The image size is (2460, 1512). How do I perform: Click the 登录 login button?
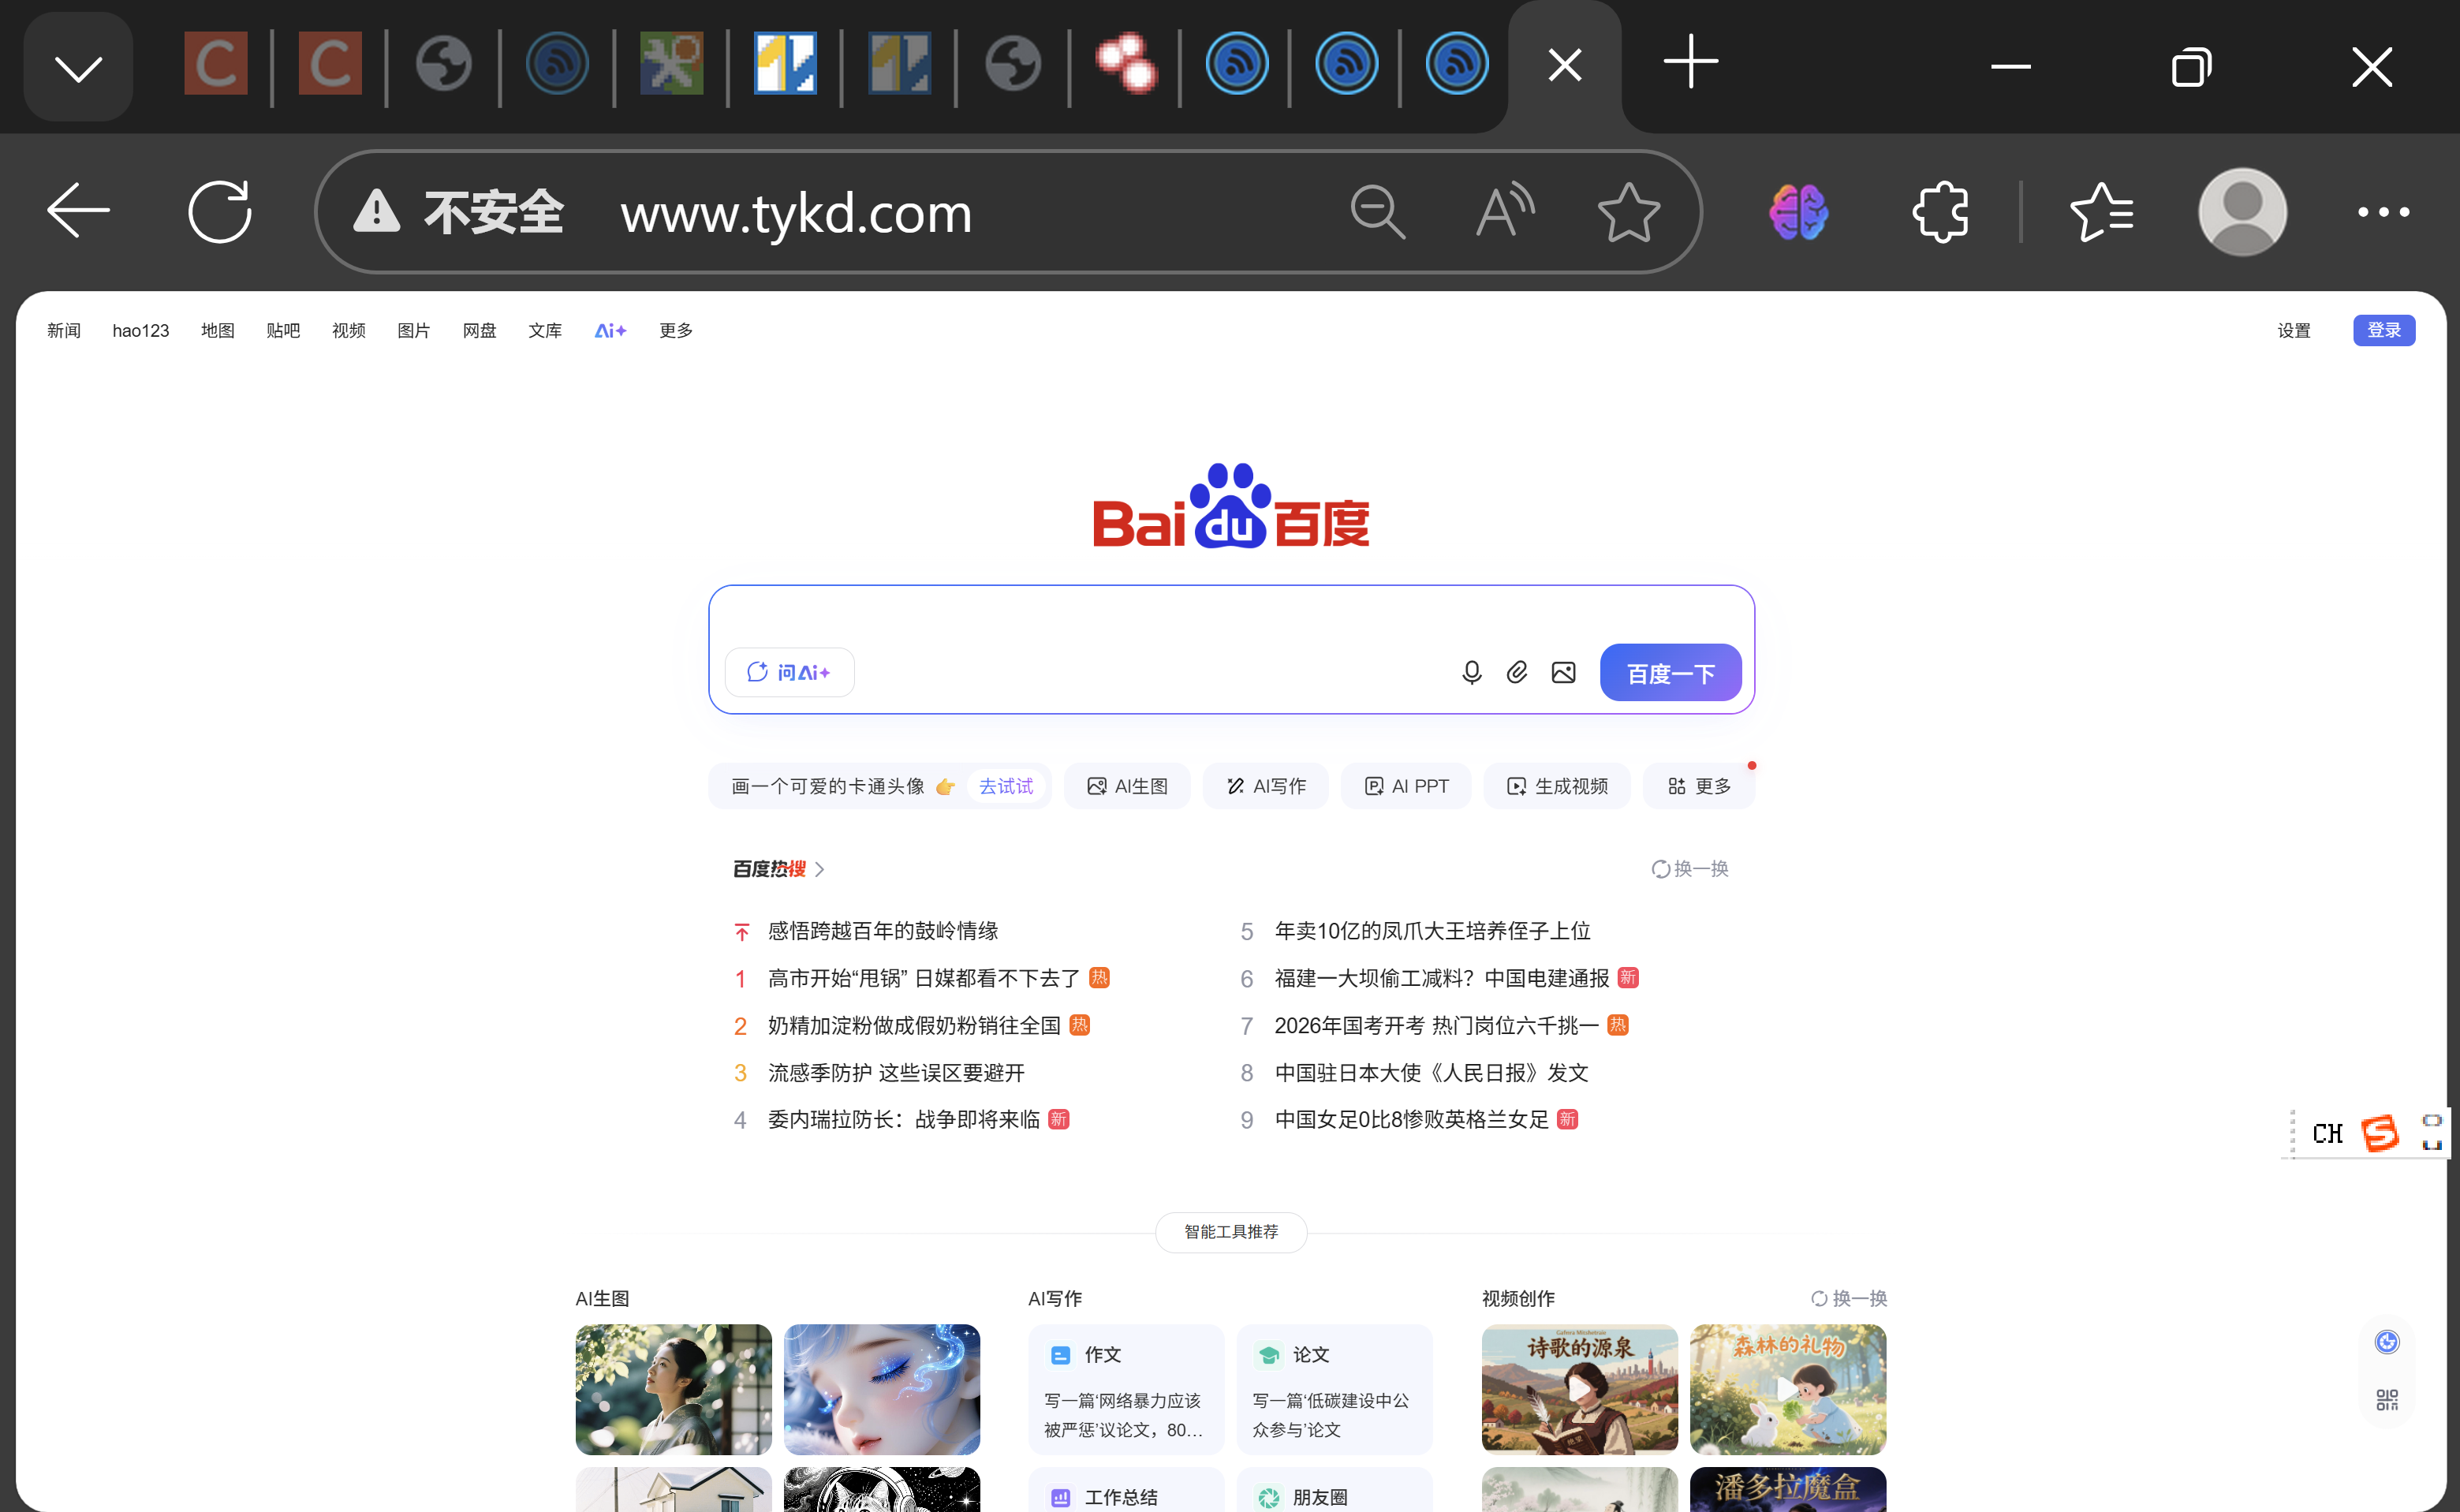click(2384, 330)
